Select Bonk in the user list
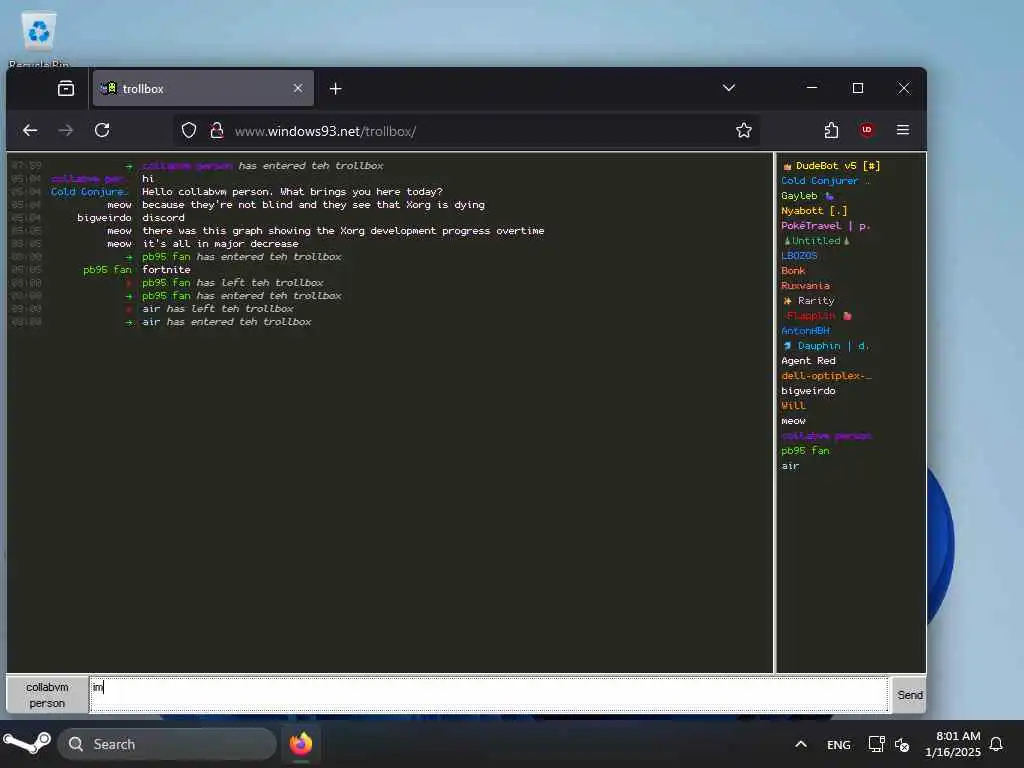 click(x=793, y=271)
